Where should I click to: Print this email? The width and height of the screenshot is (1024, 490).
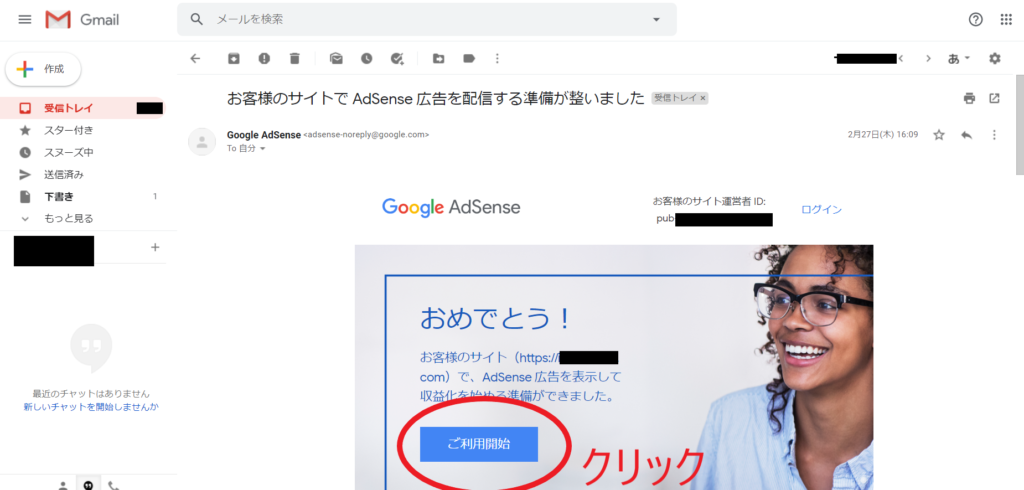tap(969, 99)
